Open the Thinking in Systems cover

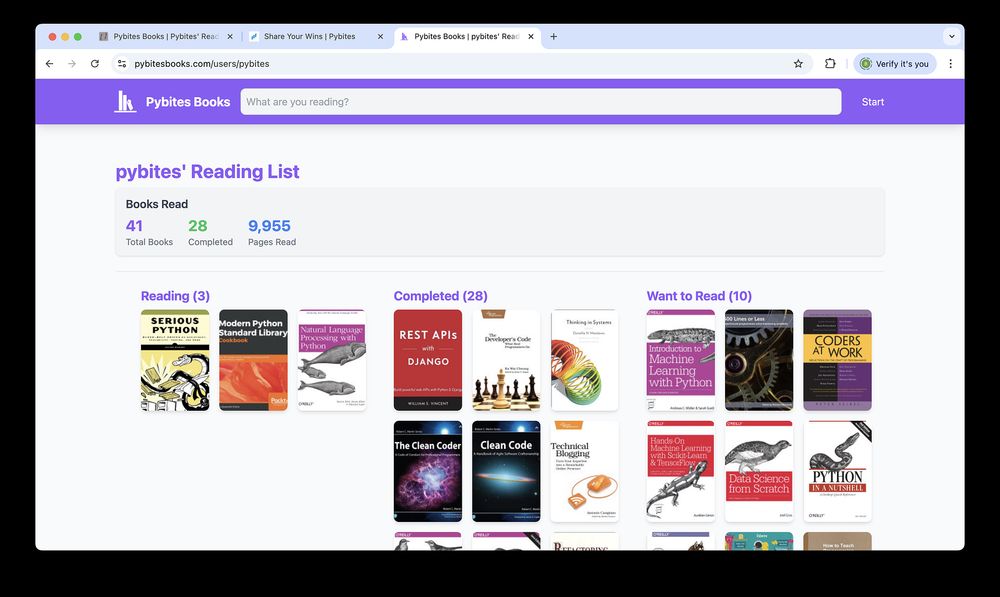(585, 360)
